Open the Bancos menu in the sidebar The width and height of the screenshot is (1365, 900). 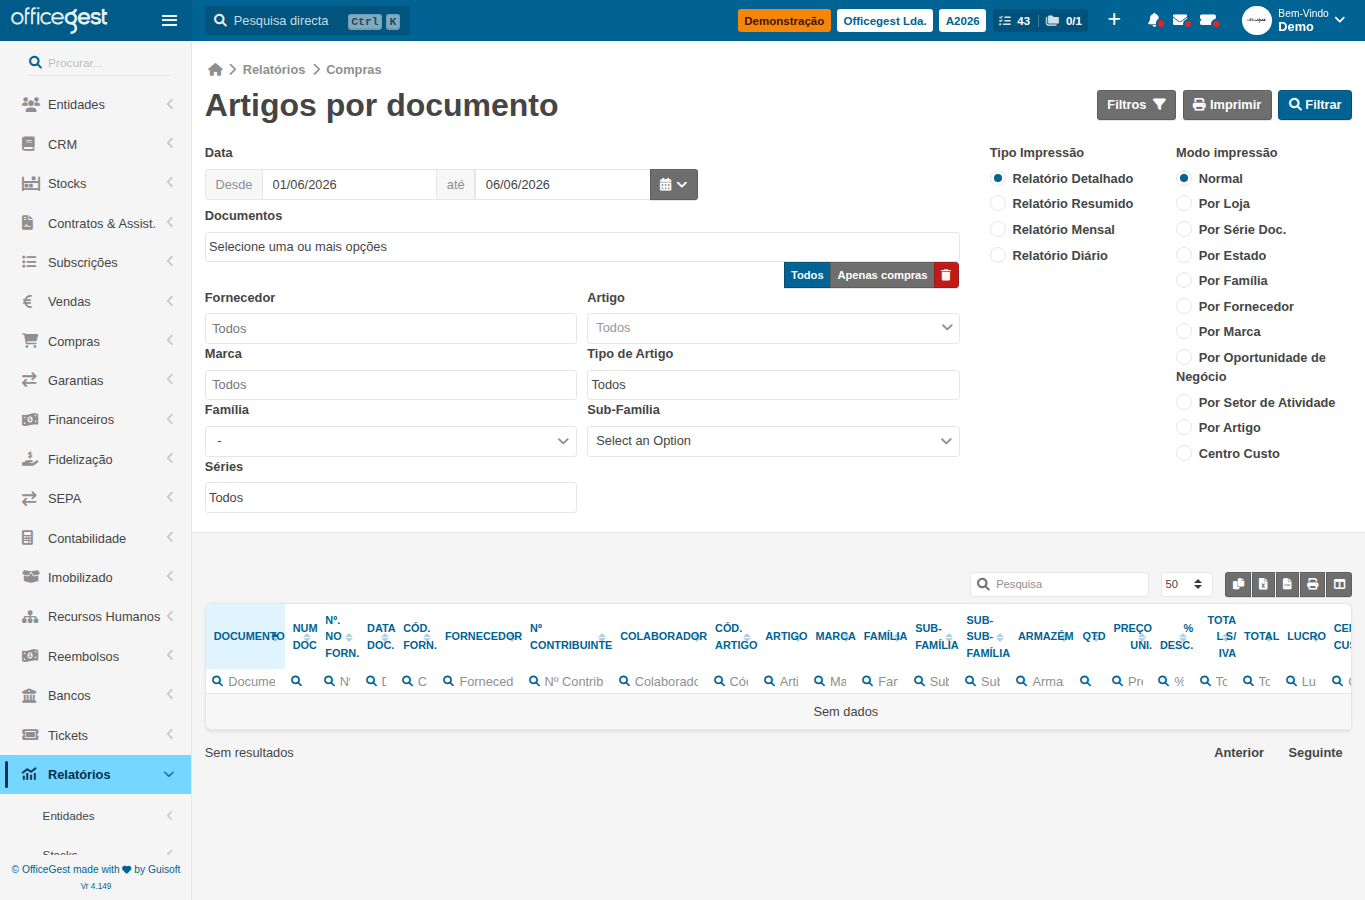[x=96, y=696]
